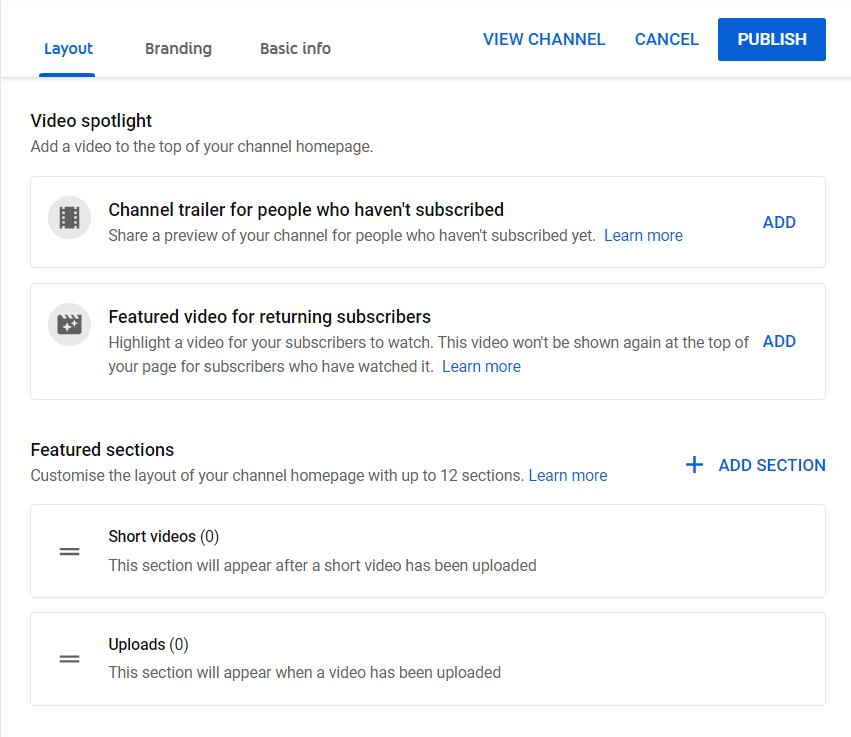Switch to the Branding tab

(178, 48)
